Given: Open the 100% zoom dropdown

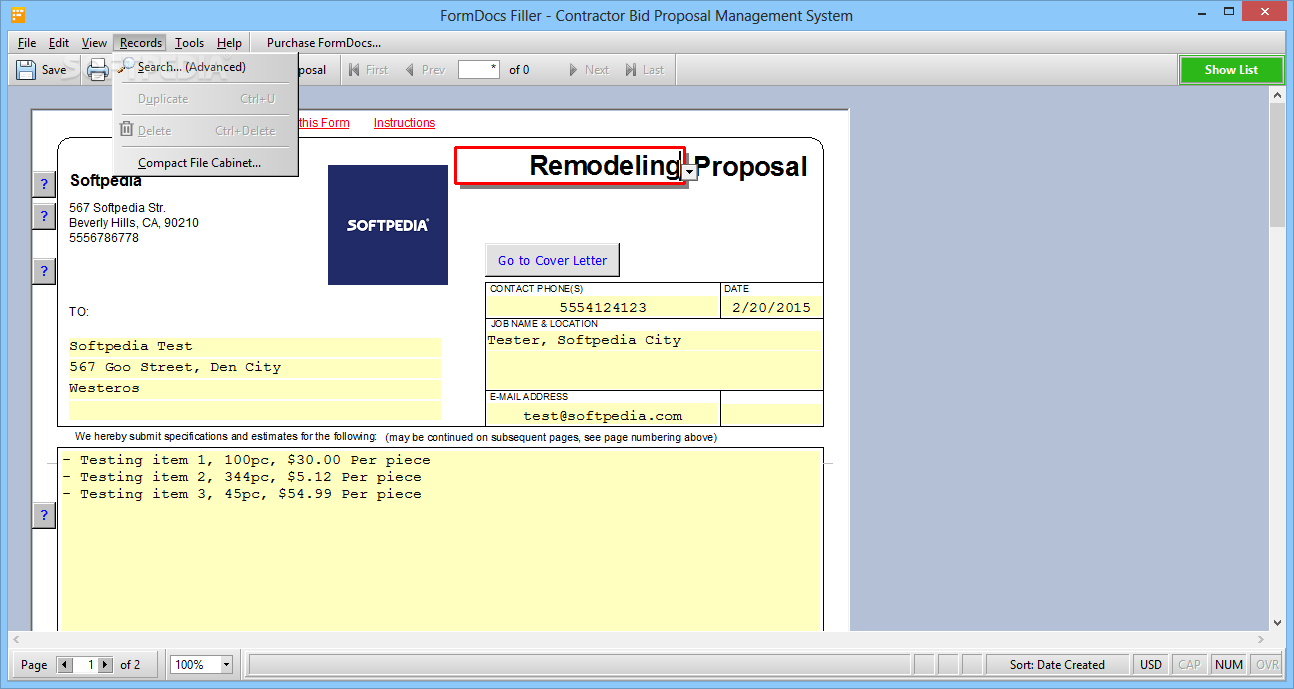Looking at the screenshot, I should pos(226,665).
